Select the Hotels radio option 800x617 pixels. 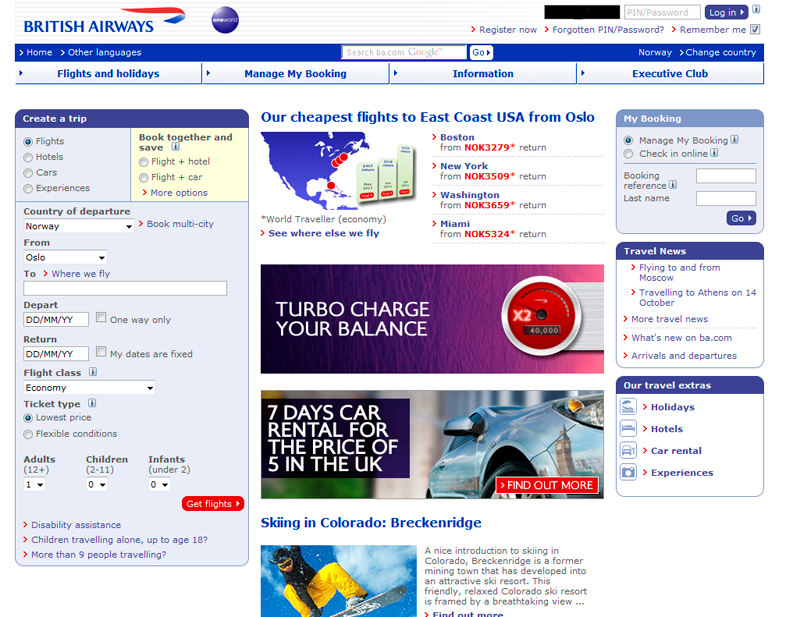point(28,158)
